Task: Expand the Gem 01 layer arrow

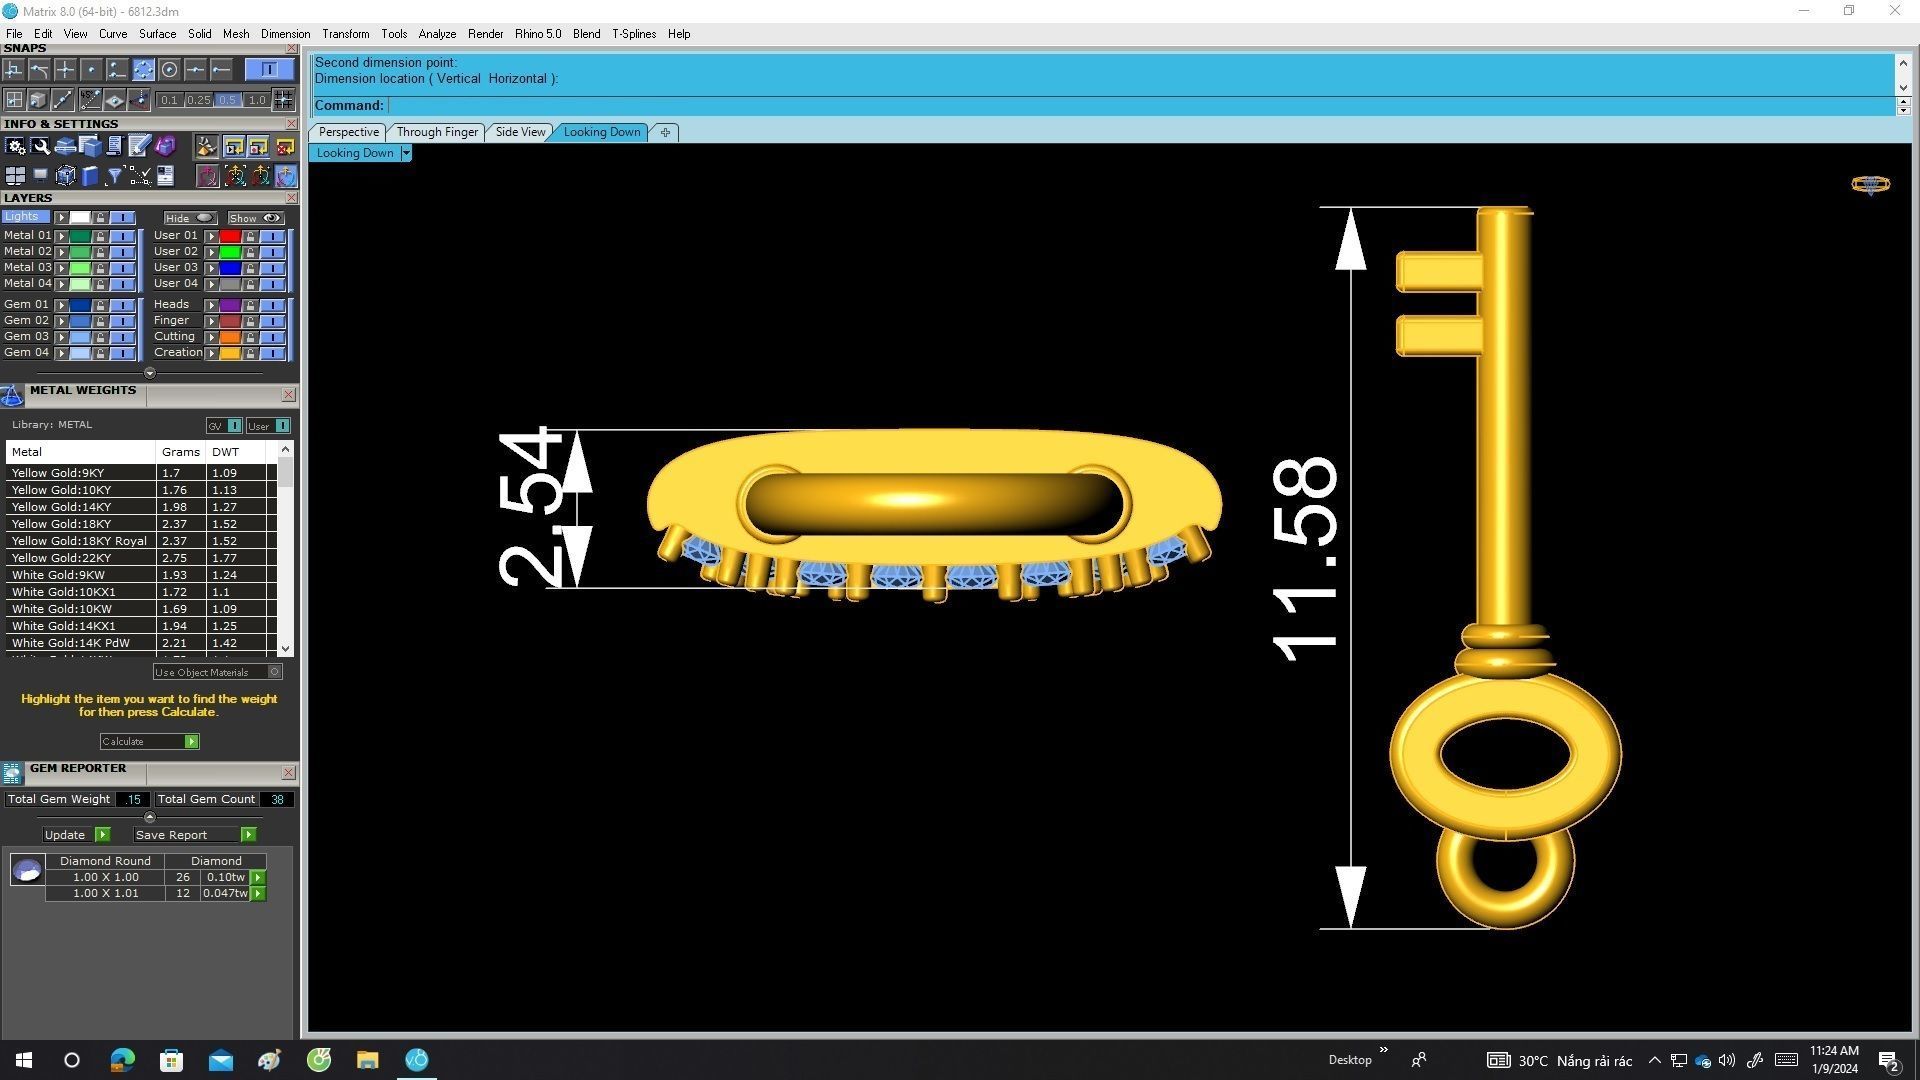Action: tap(61, 305)
